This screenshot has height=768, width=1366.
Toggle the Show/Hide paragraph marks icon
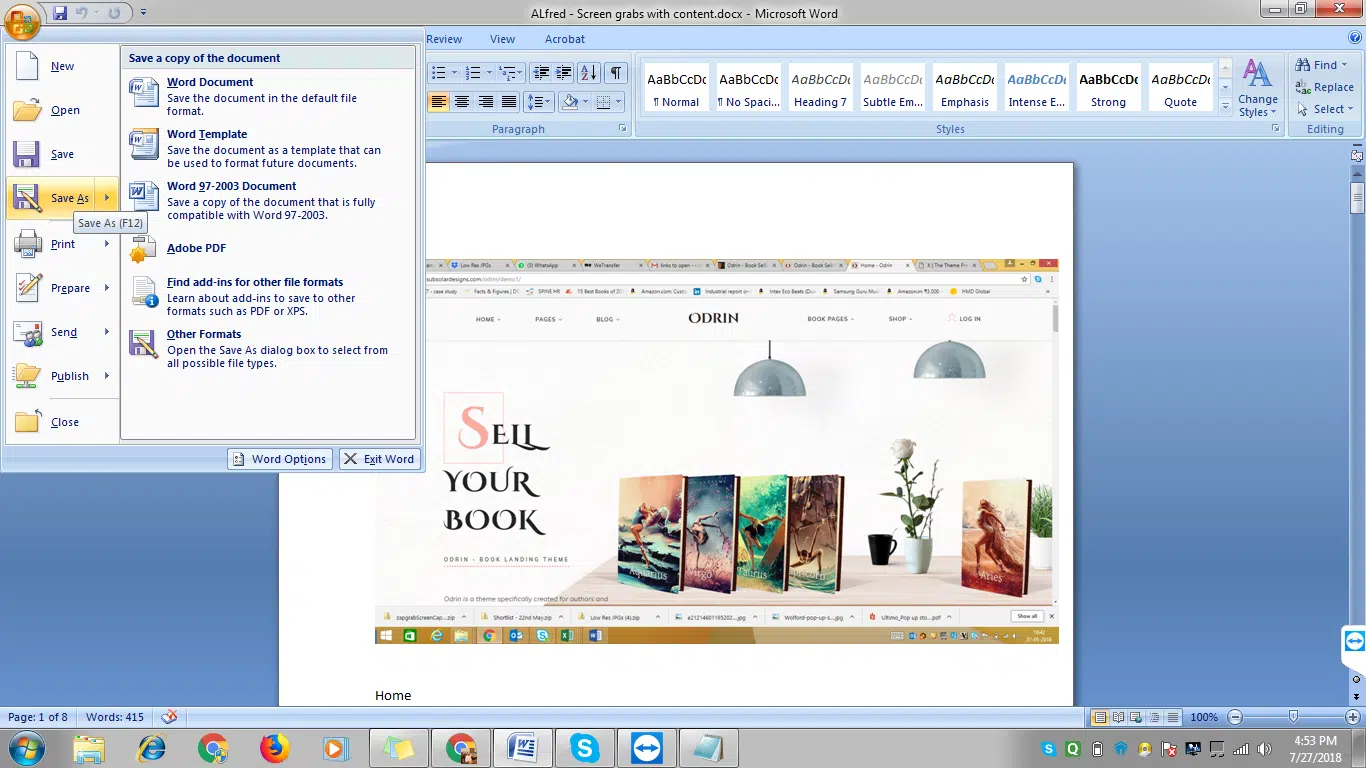[616, 73]
